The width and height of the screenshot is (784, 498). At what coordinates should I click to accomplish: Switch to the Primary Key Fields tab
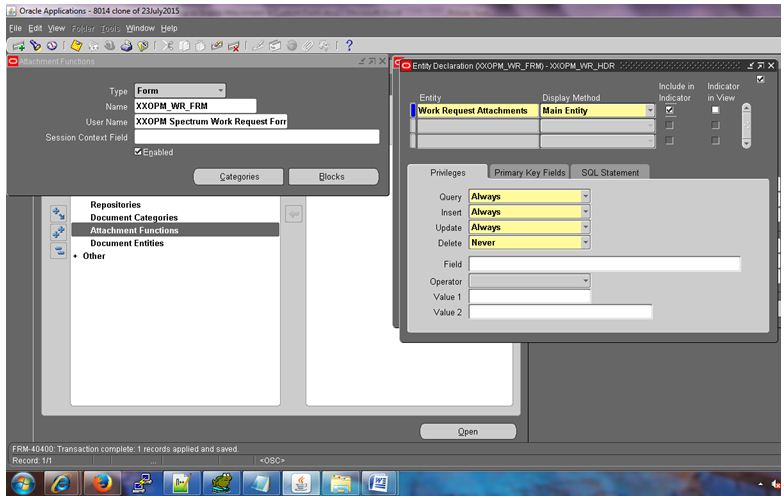[530, 172]
